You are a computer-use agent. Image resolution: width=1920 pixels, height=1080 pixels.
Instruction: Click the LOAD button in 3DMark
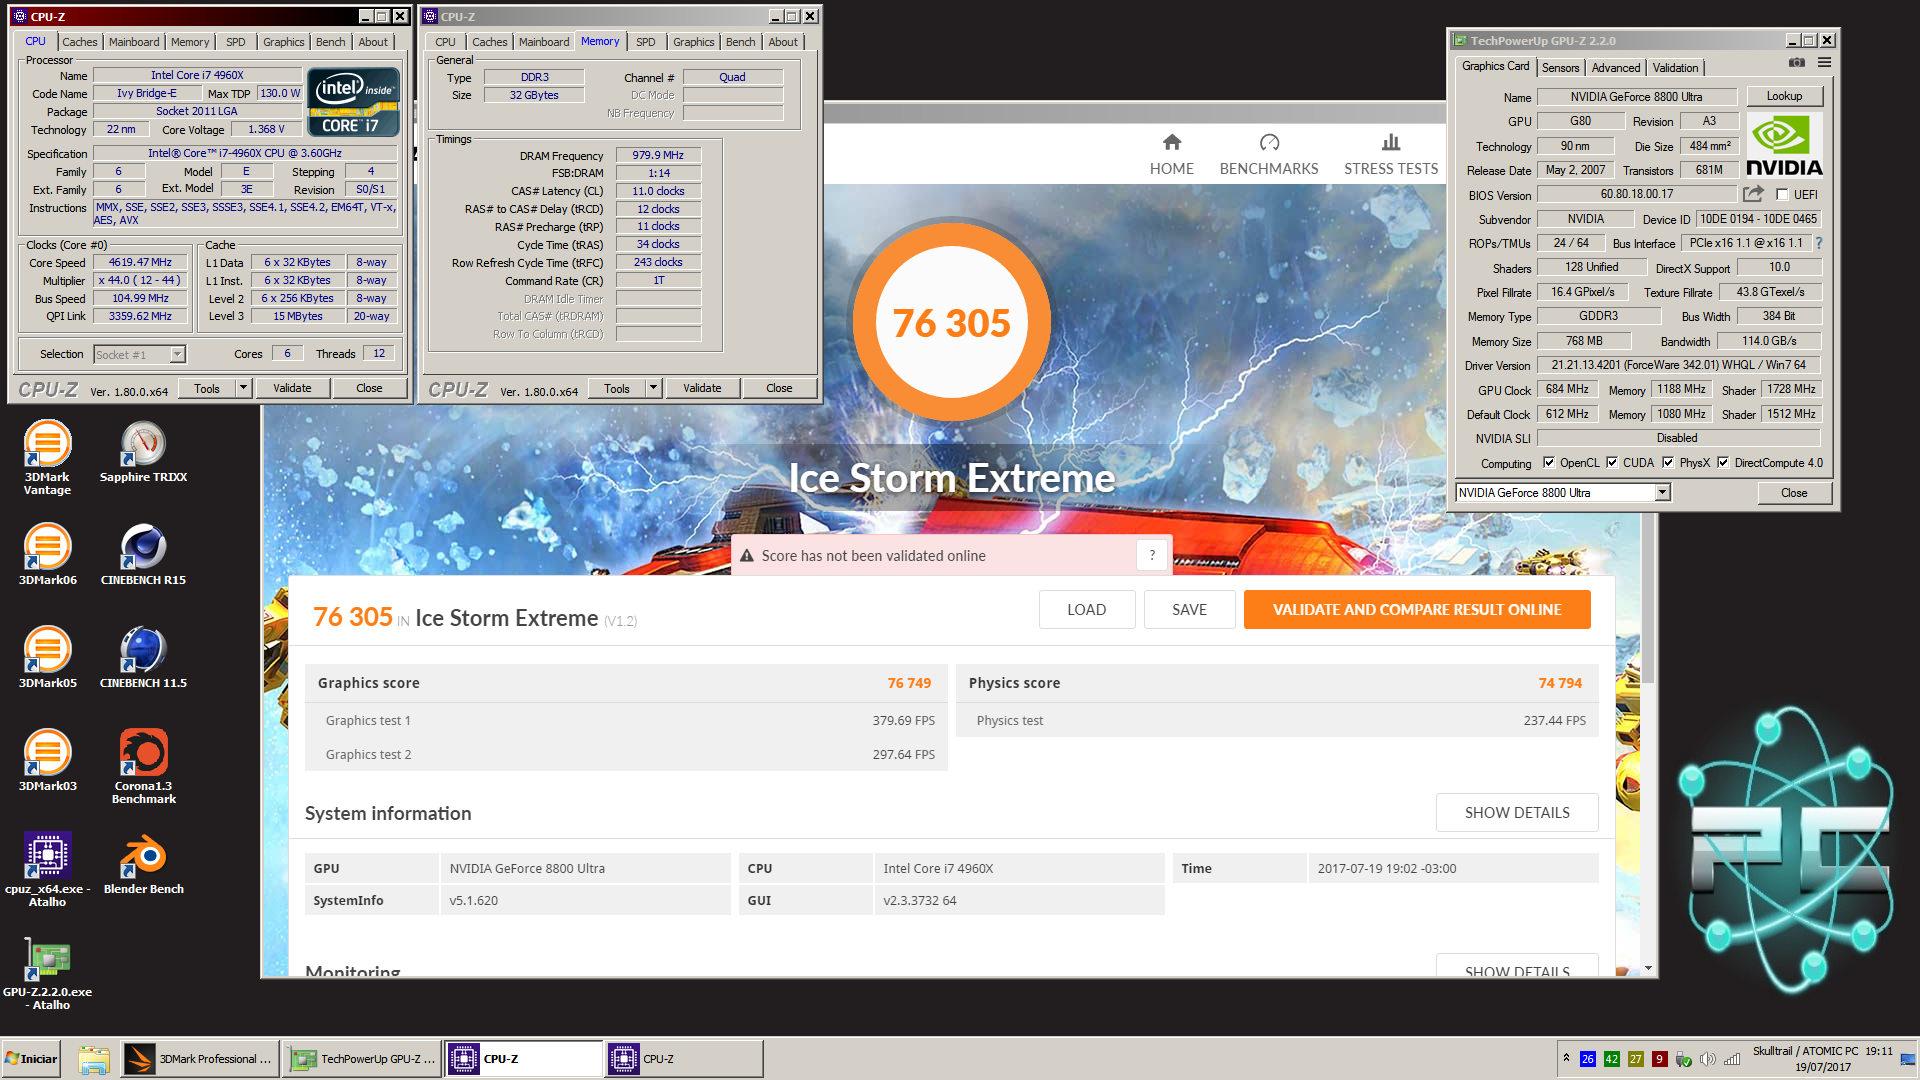(x=1086, y=609)
